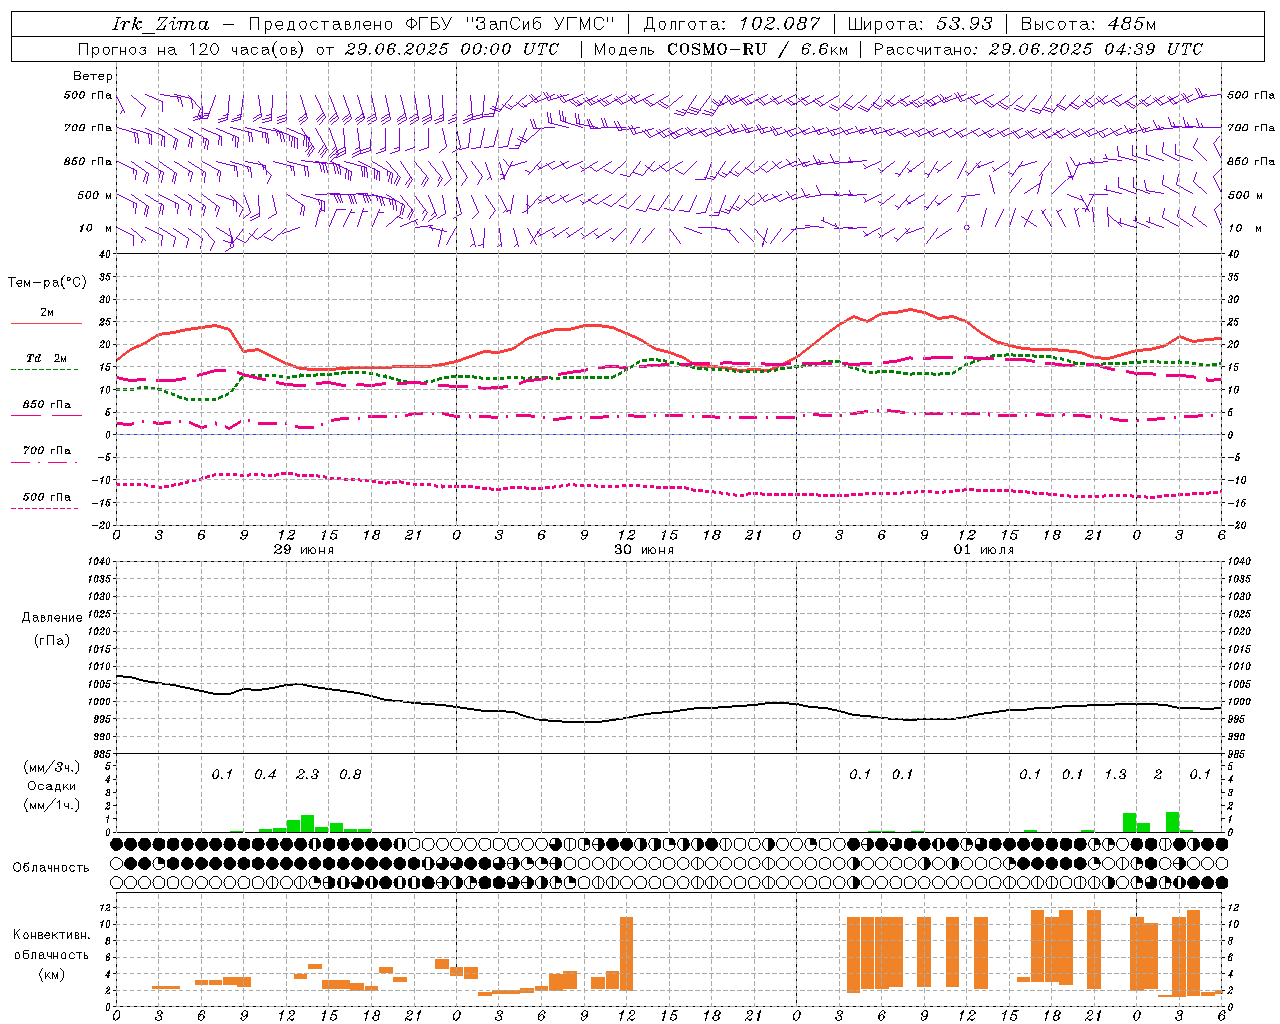
Task: Click the Рассчитано: 29.06.2025 04:39 UTC timestamp
Action: coord(1038,49)
